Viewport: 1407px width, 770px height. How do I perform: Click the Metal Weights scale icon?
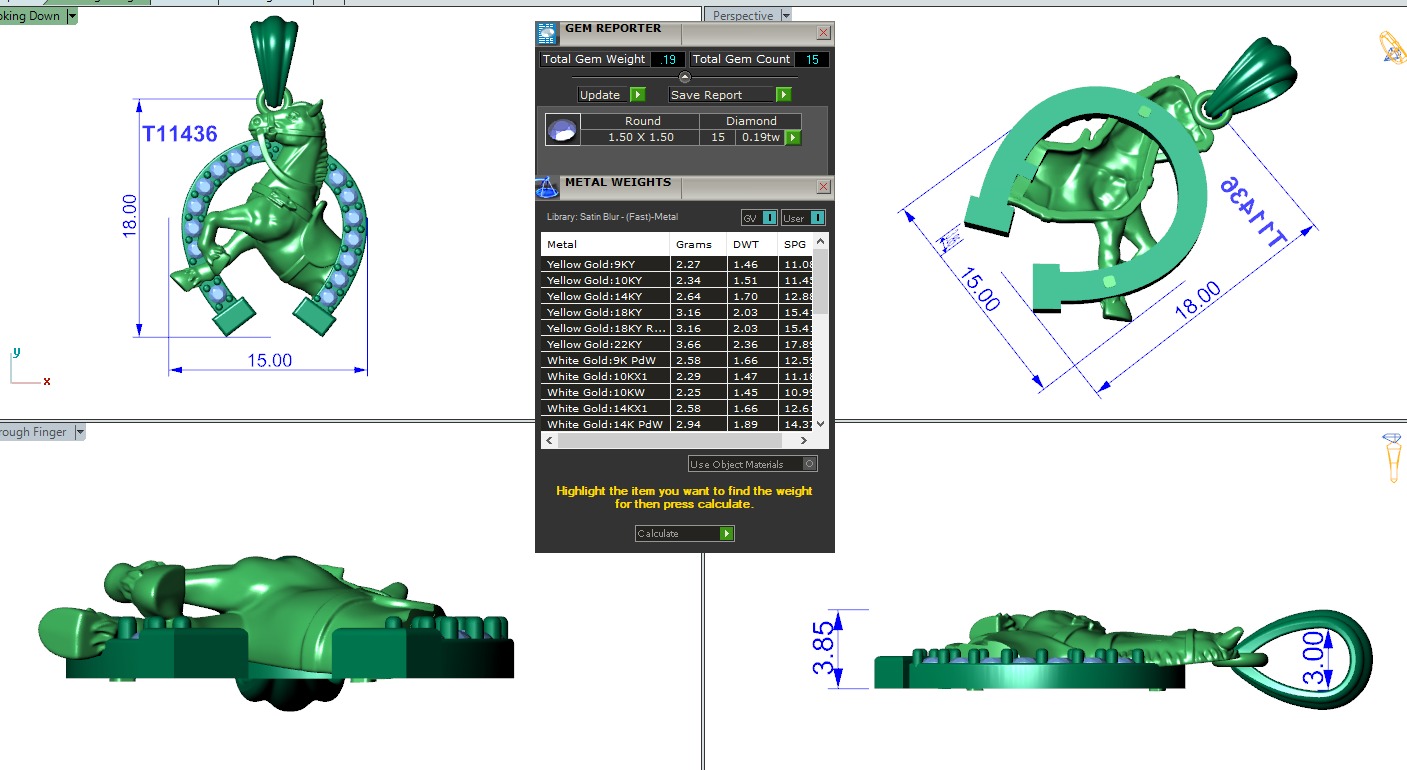547,187
